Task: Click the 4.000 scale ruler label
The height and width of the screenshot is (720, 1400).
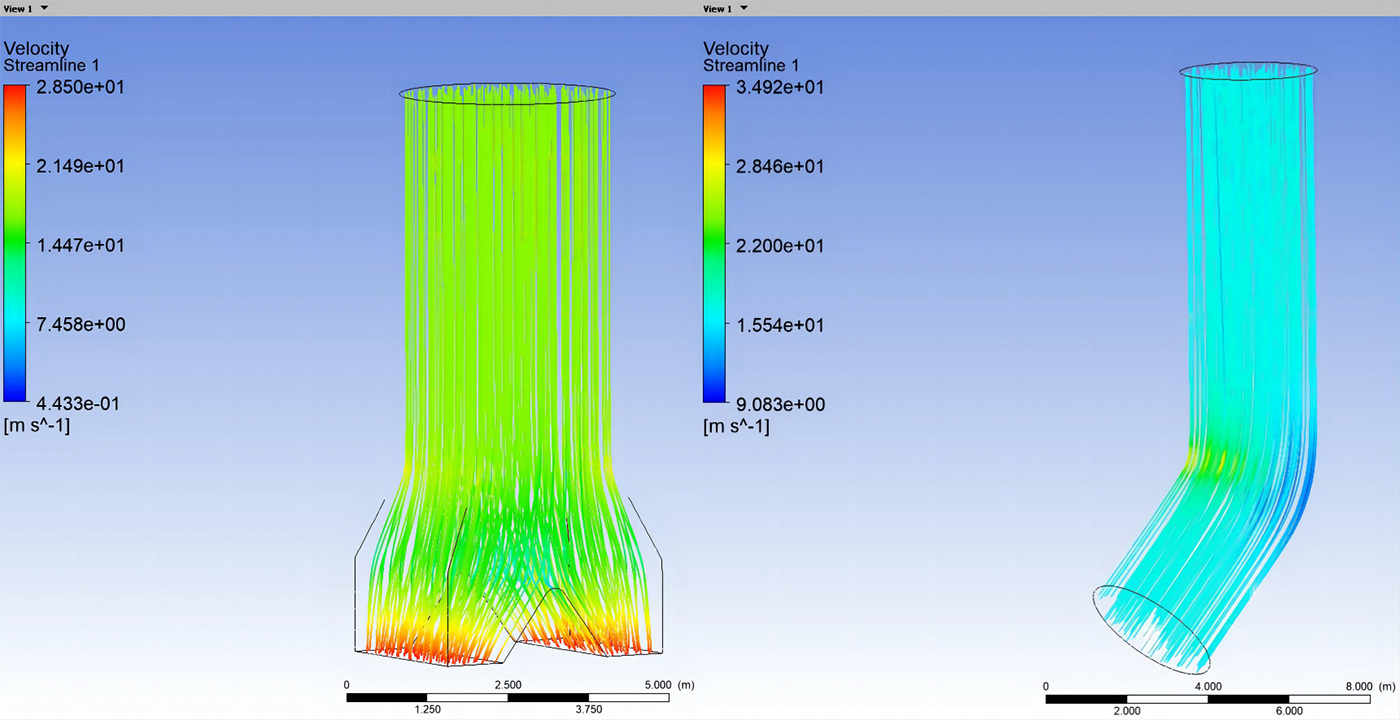Action: click(1208, 685)
